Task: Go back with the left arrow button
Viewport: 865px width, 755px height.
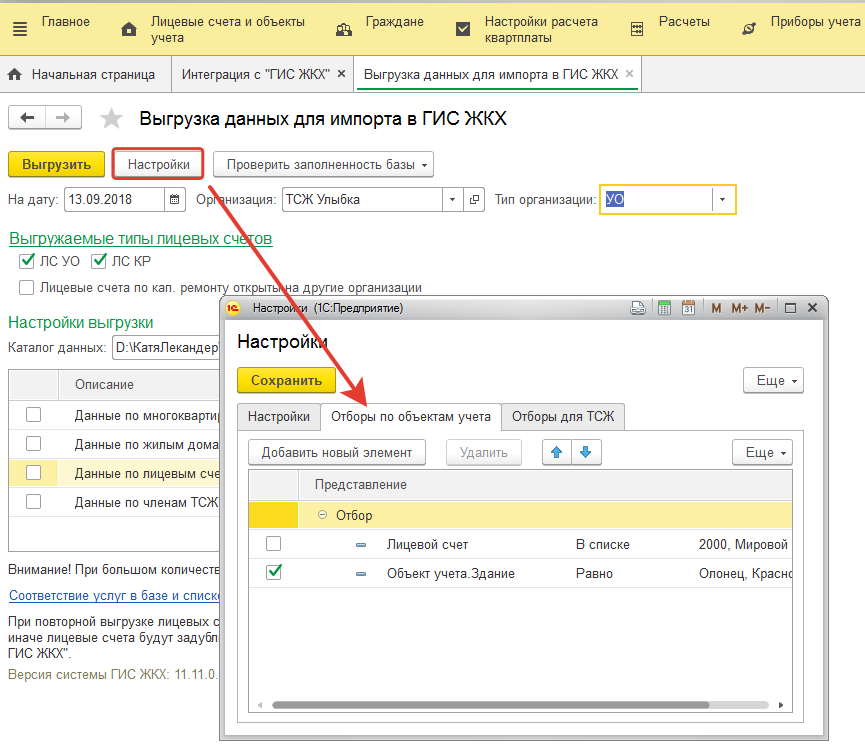Action: (27, 117)
